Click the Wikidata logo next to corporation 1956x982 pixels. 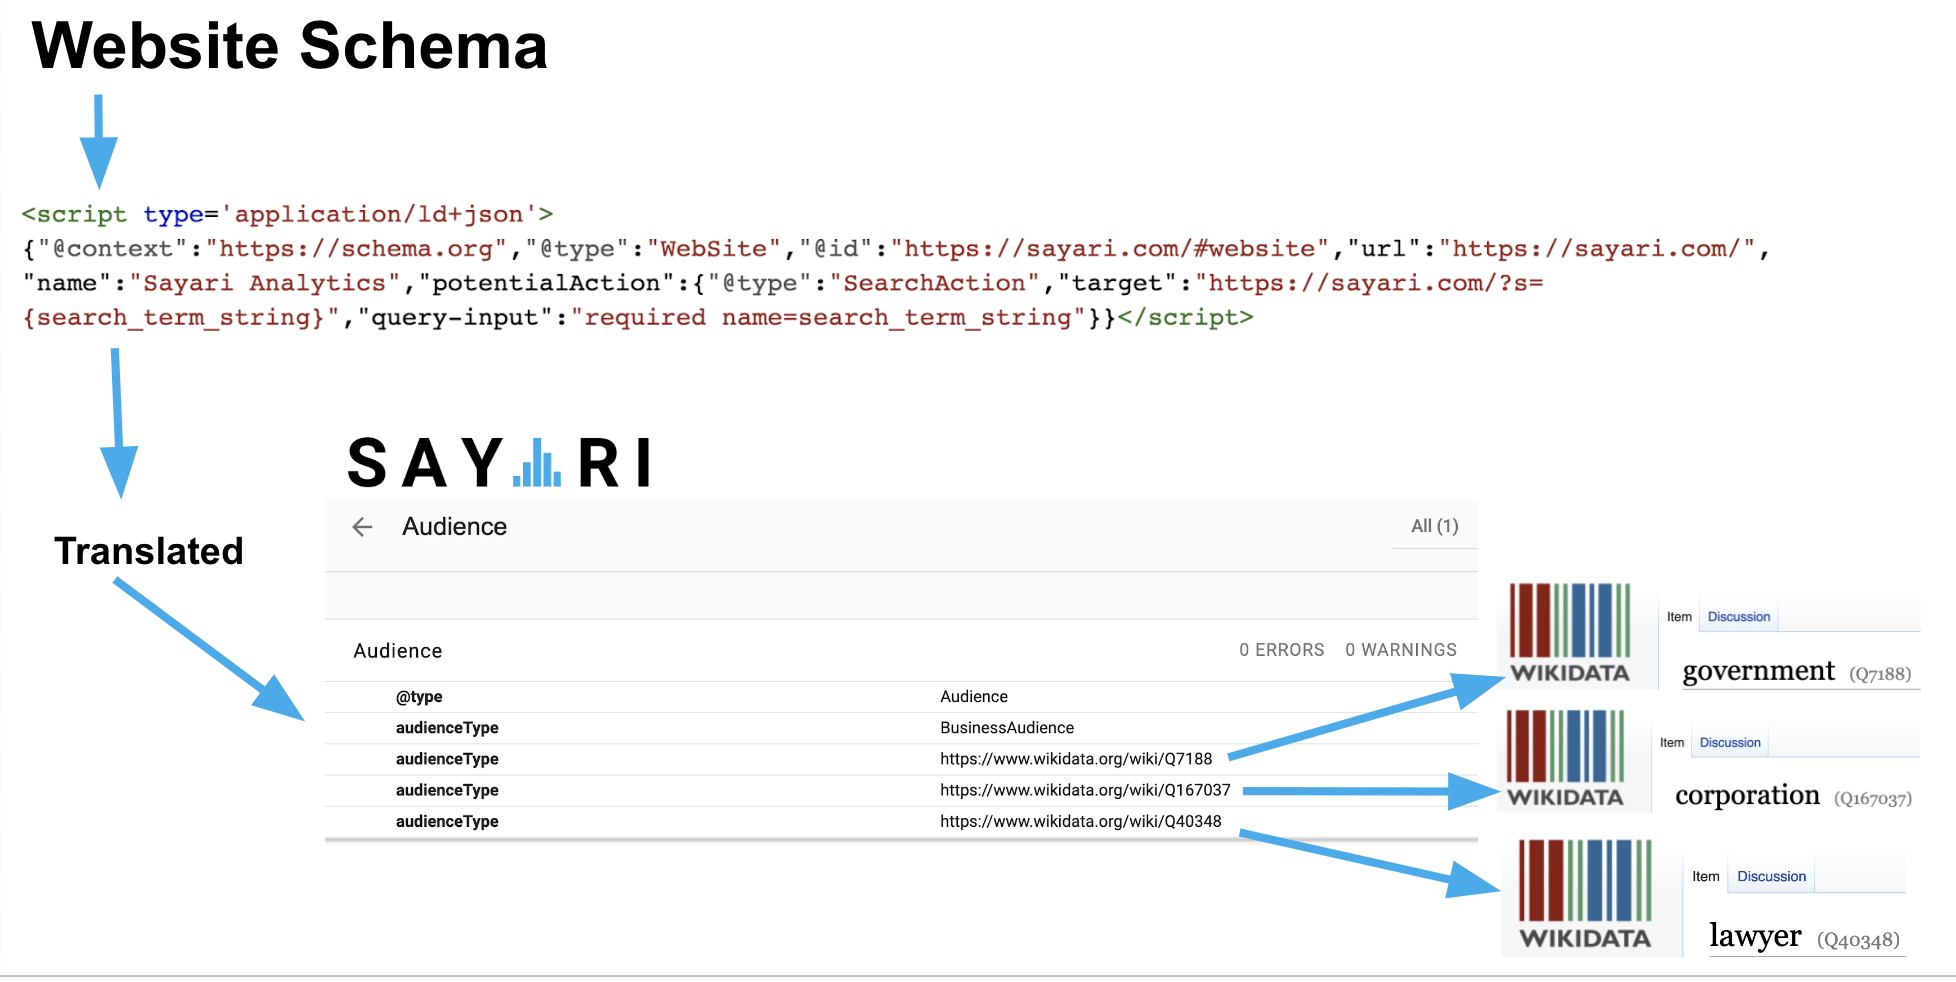pos(1565,759)
